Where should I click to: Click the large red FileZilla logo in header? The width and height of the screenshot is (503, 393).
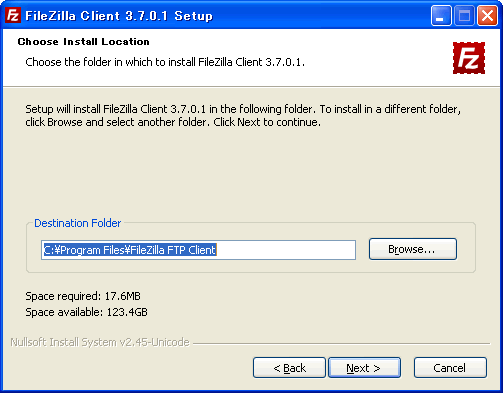(x=469, y=58)
